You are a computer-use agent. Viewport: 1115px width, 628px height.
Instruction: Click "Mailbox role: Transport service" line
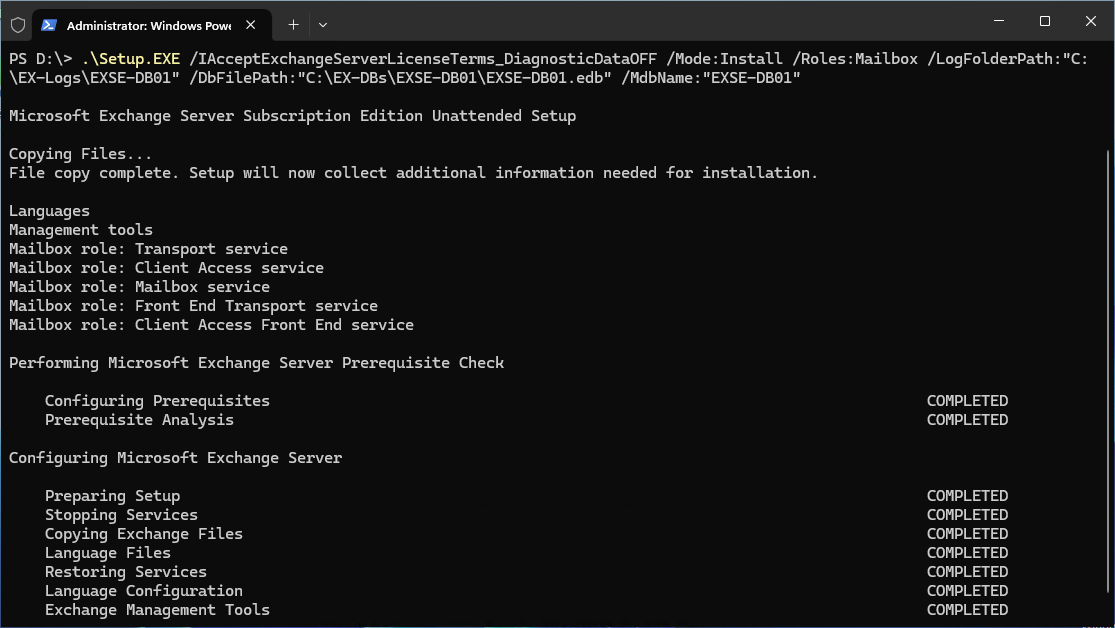point(148,249)
